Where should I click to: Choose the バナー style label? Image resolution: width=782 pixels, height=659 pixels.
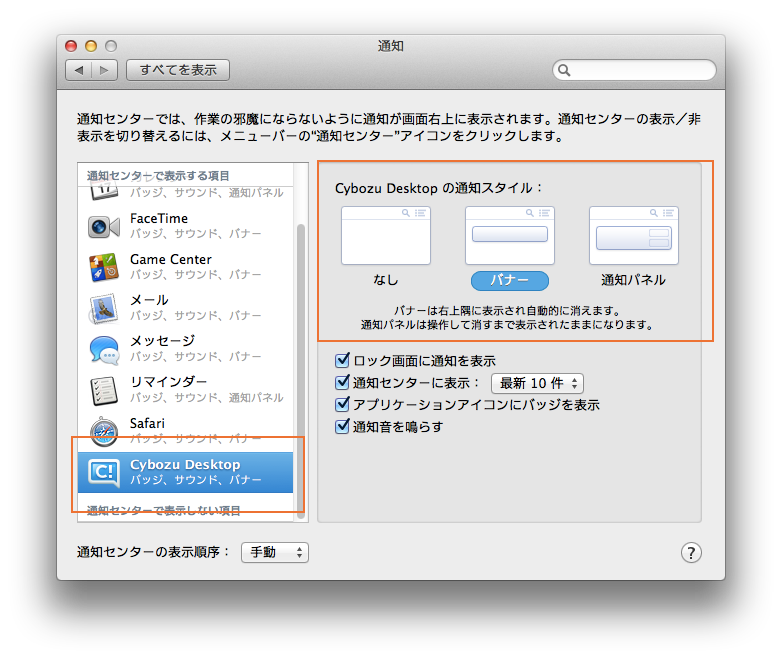click(x=510, y=280)
